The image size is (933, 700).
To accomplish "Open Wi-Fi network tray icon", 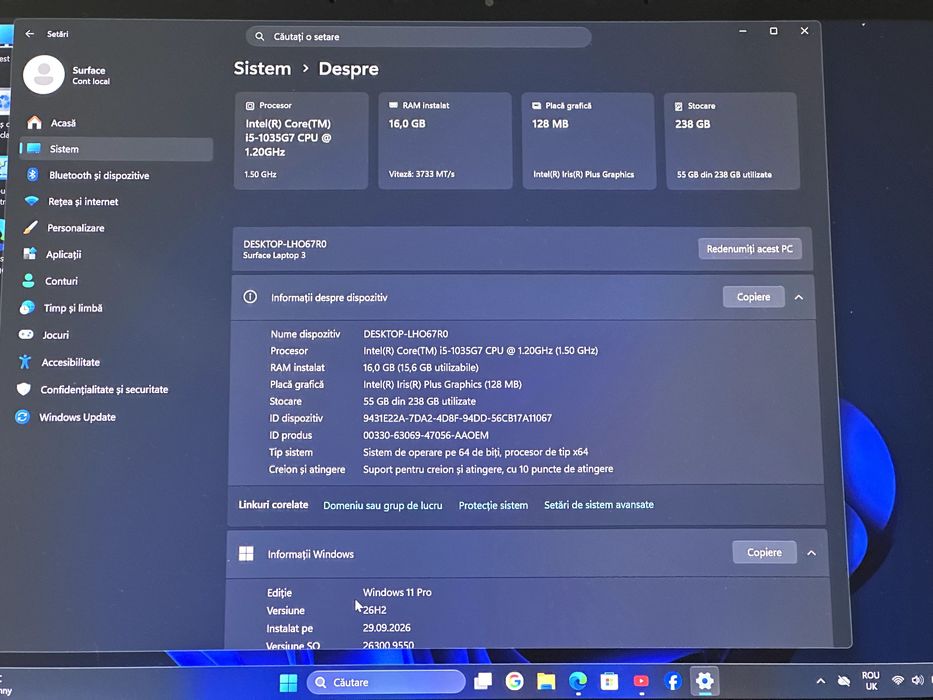I will coord(898,680).
